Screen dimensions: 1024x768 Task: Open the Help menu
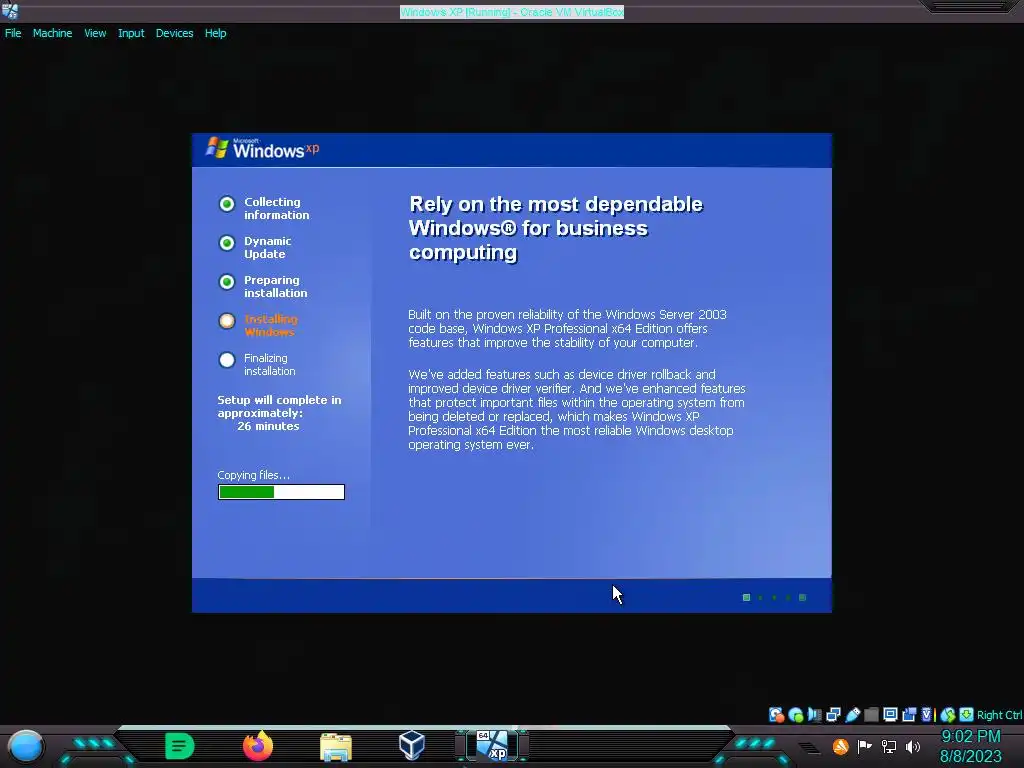tap(216, 33)
